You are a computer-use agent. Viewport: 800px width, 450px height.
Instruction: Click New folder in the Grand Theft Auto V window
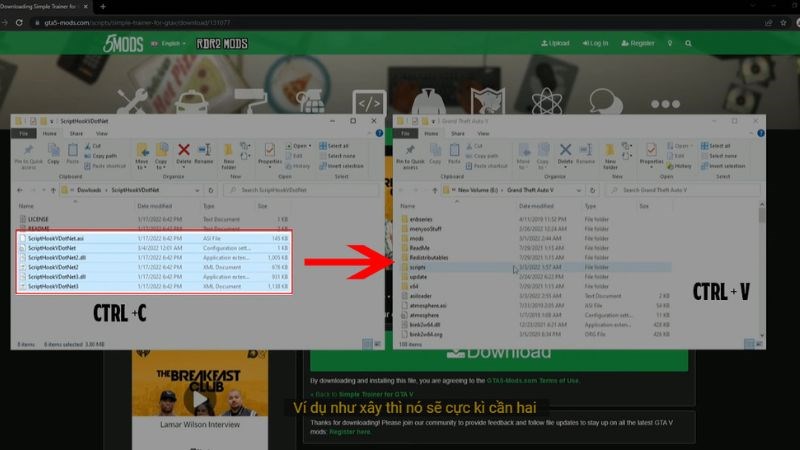610,156
